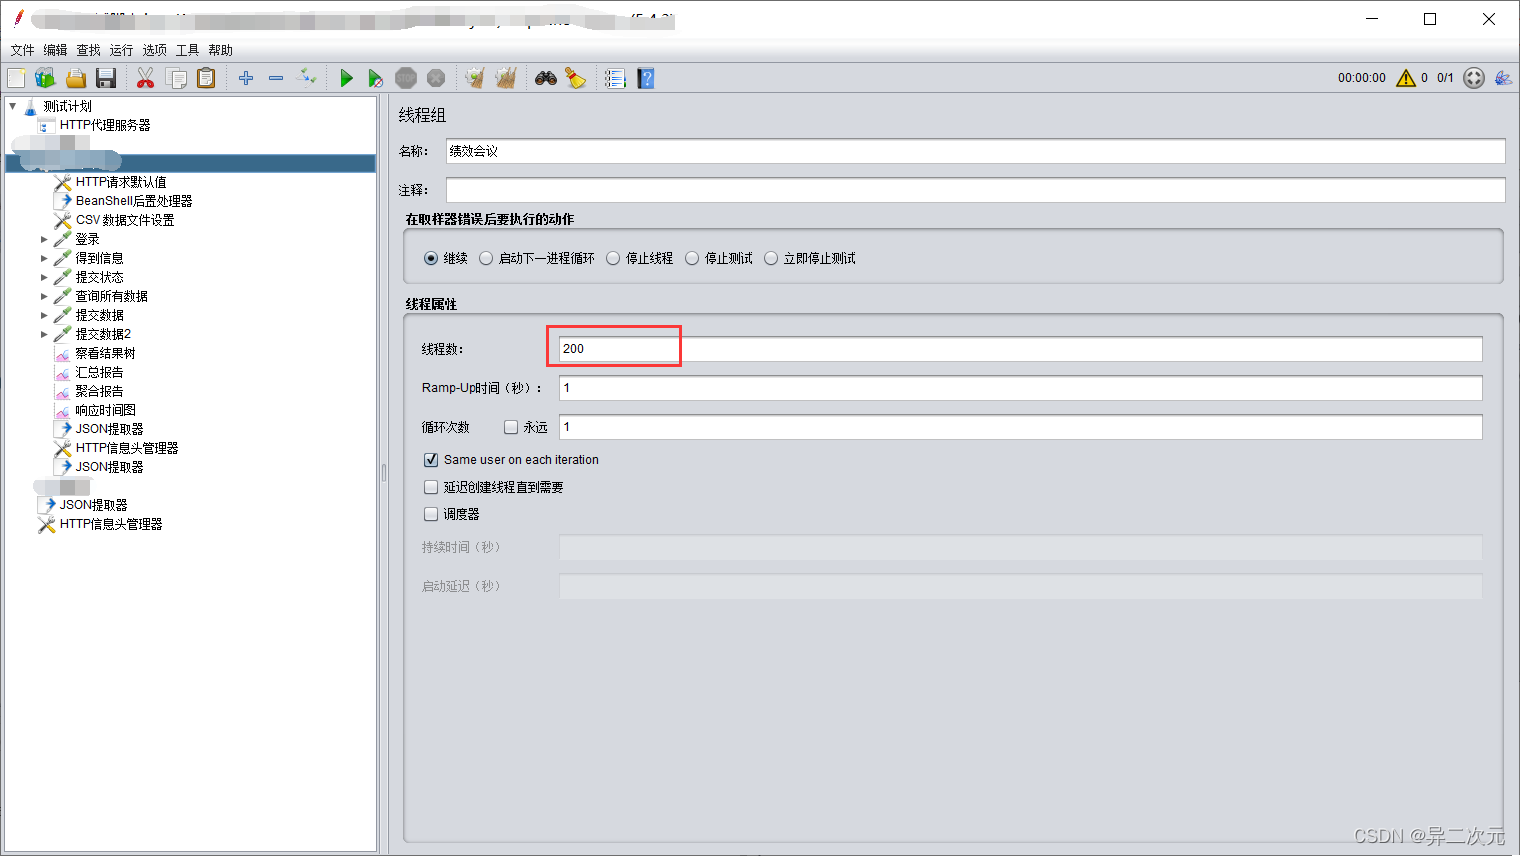Collapse the 测试计划 tree node arrow
The image size is (1520, 856).
pyautogui.click(x=13, y=106)
